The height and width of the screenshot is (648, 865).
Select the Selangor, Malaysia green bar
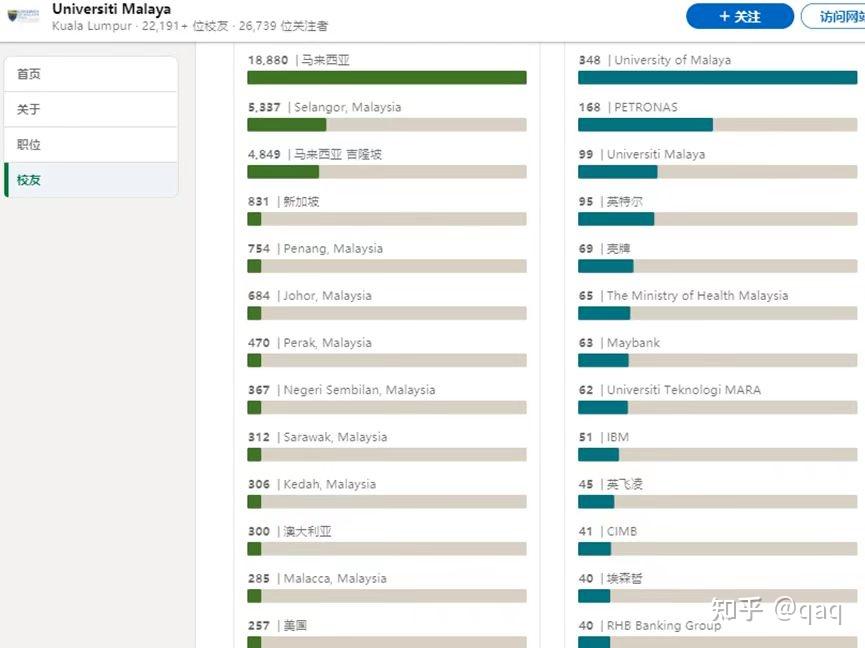pyautogui.click(x=386, y=124)
